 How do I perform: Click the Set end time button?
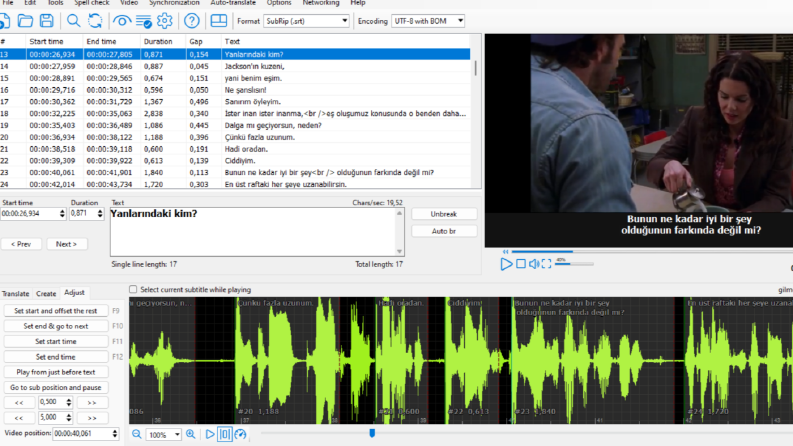click(56, 356)
